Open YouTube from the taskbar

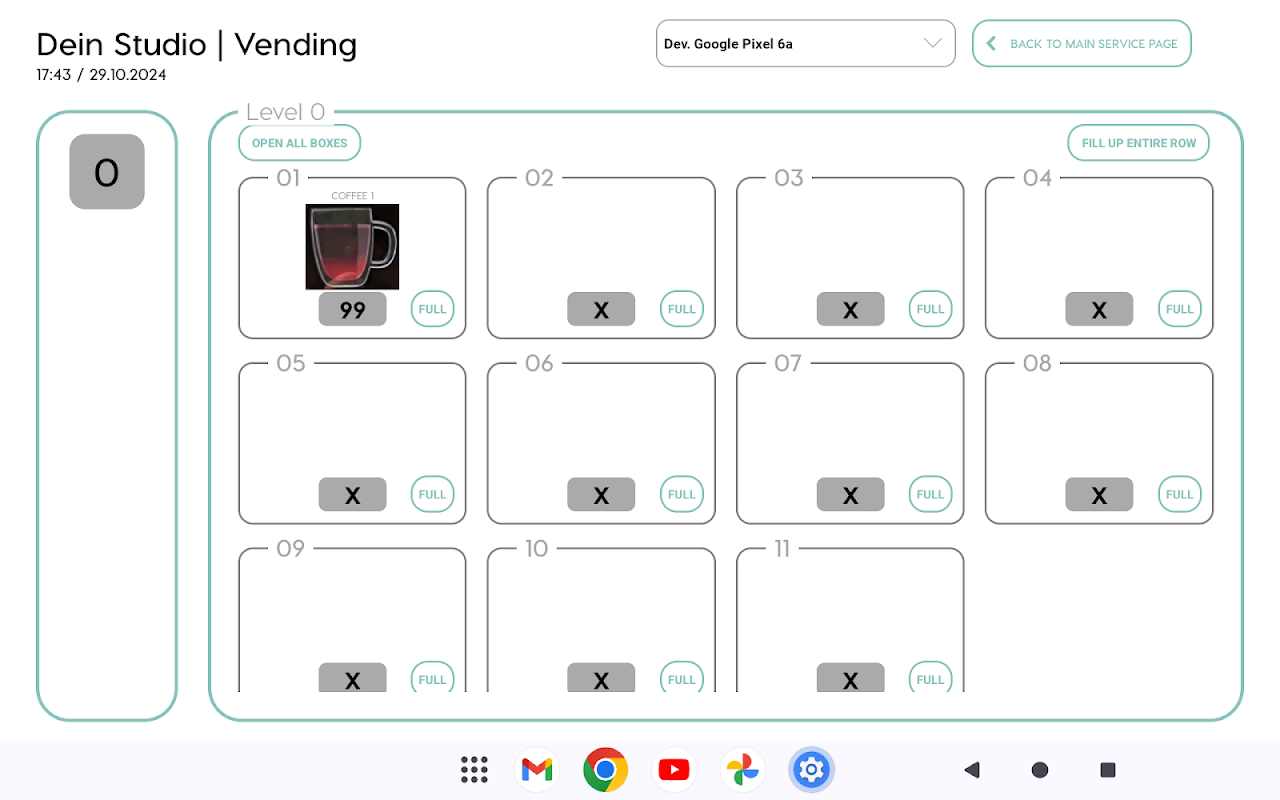coord(674,770)
